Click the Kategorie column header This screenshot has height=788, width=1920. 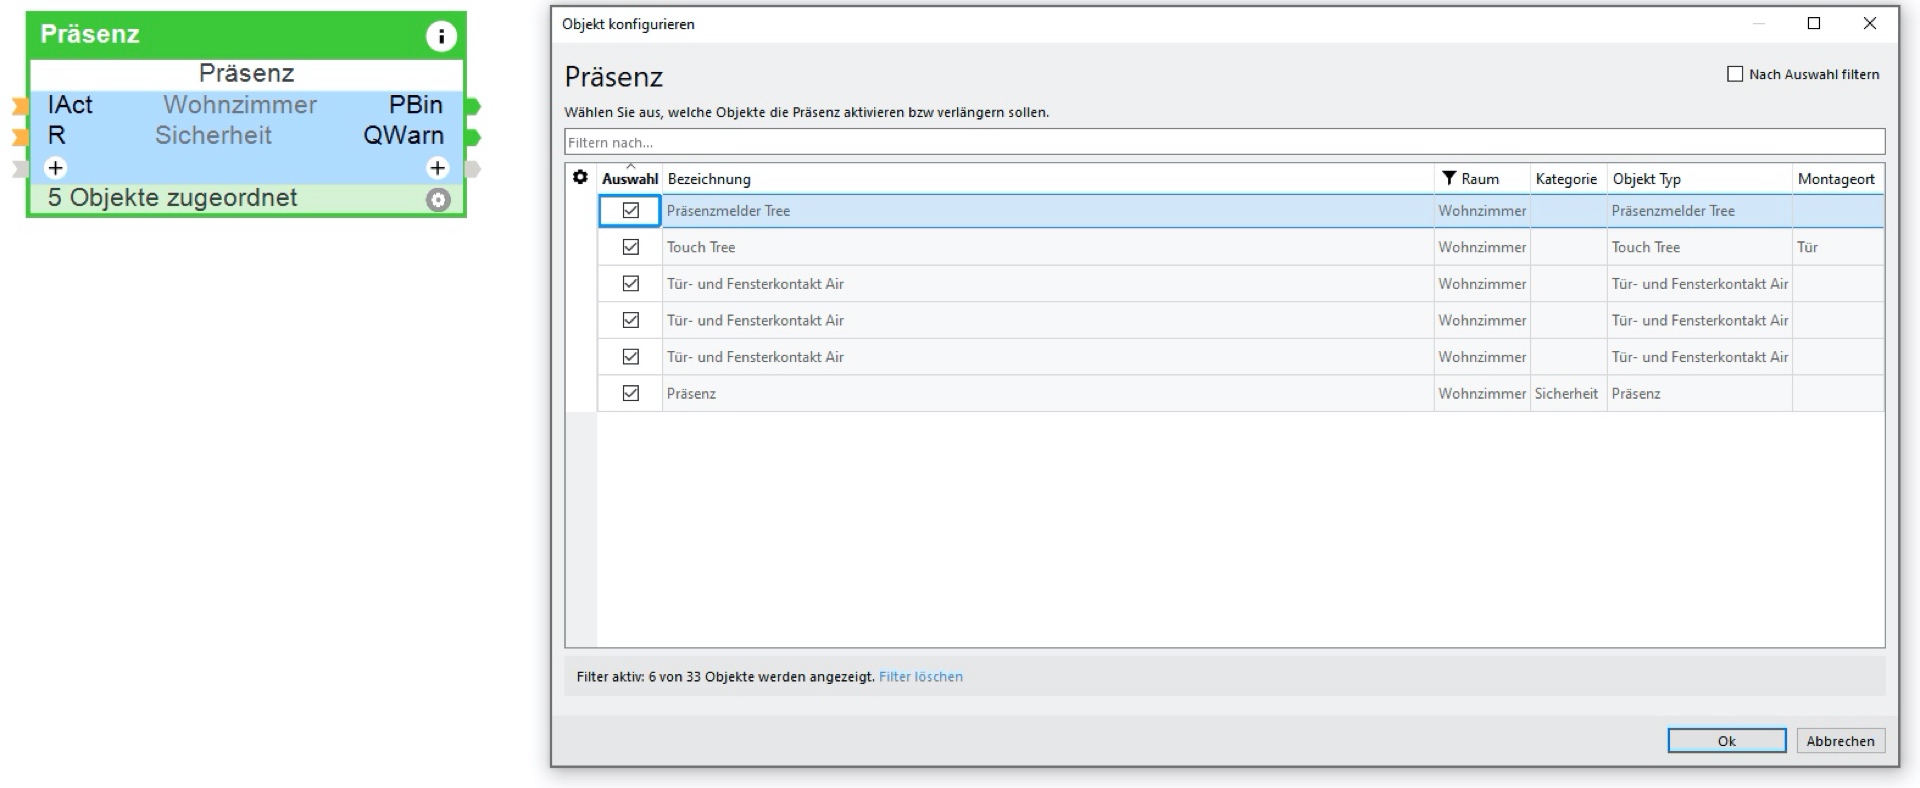[1566, 179]
